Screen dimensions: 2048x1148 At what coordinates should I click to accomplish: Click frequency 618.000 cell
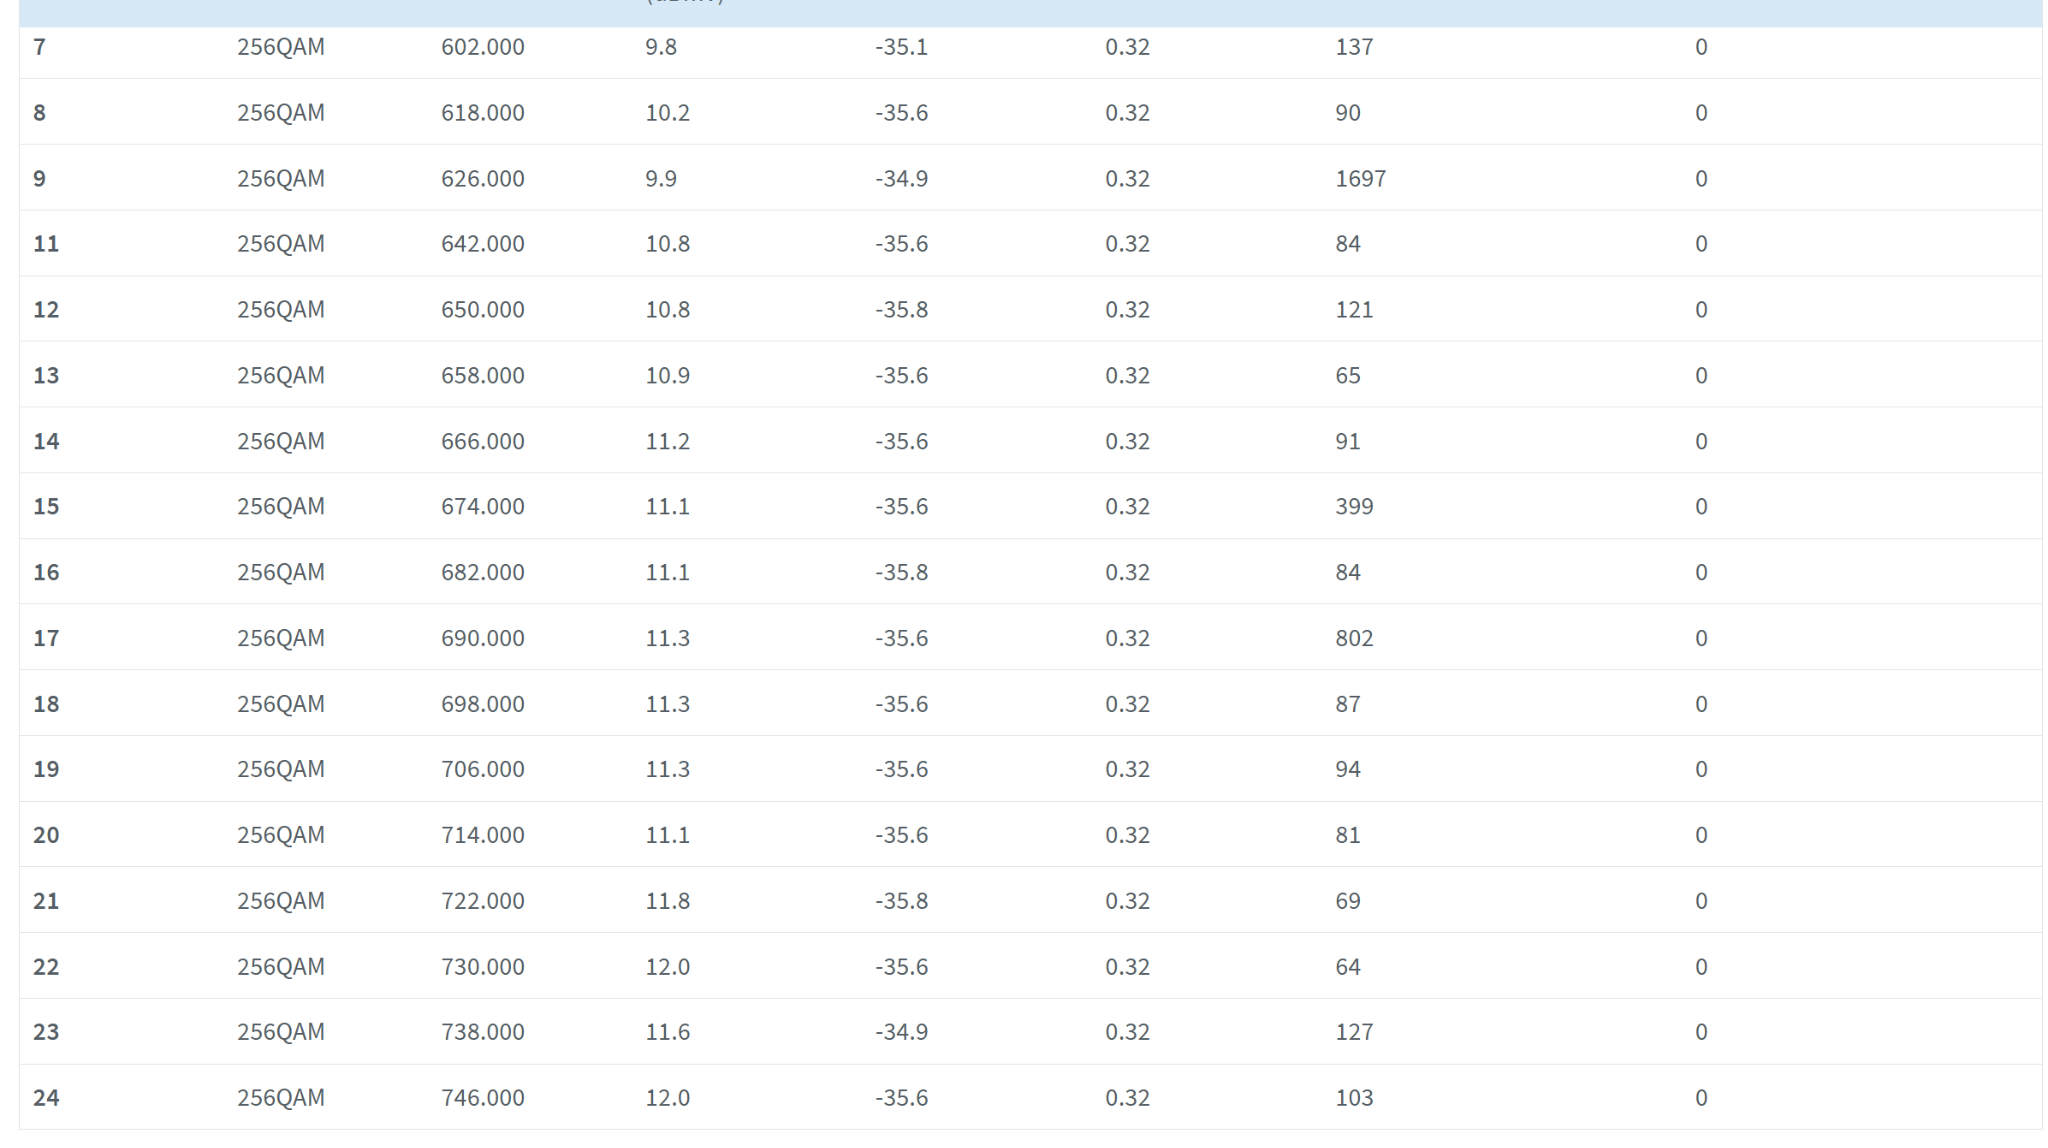(482, 113)
